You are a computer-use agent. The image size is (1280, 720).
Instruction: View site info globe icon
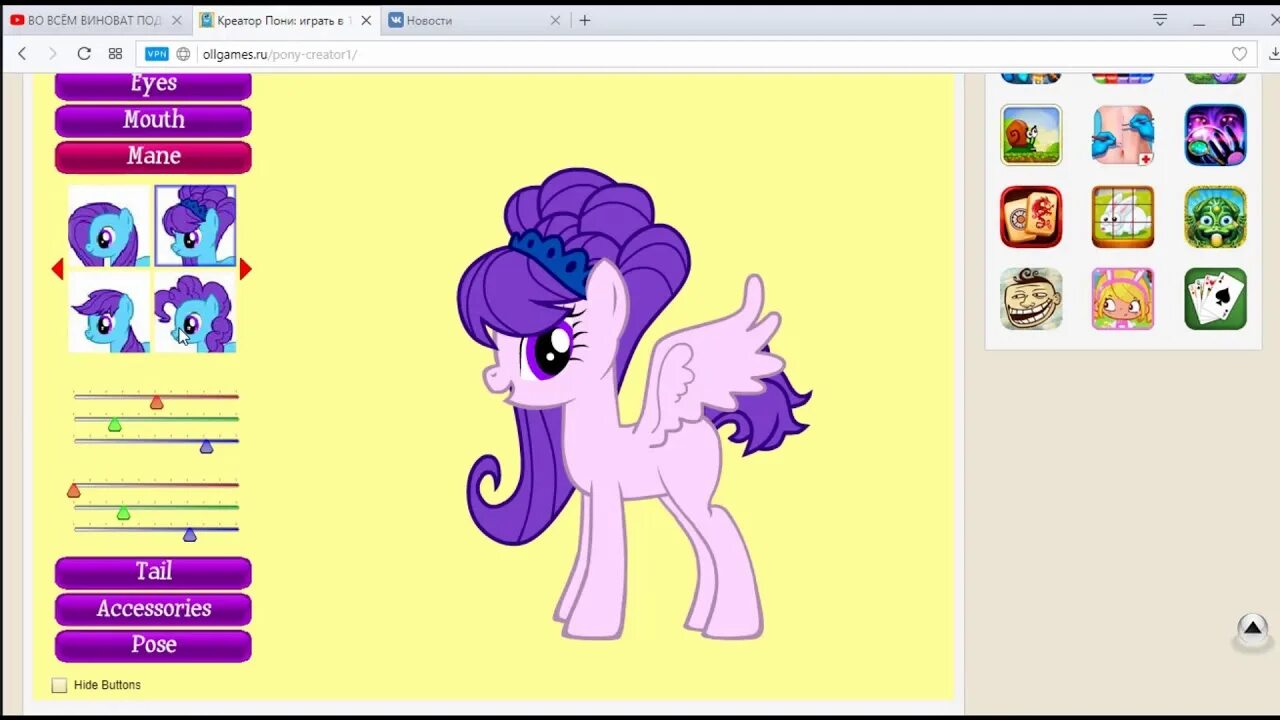[183, 54]
